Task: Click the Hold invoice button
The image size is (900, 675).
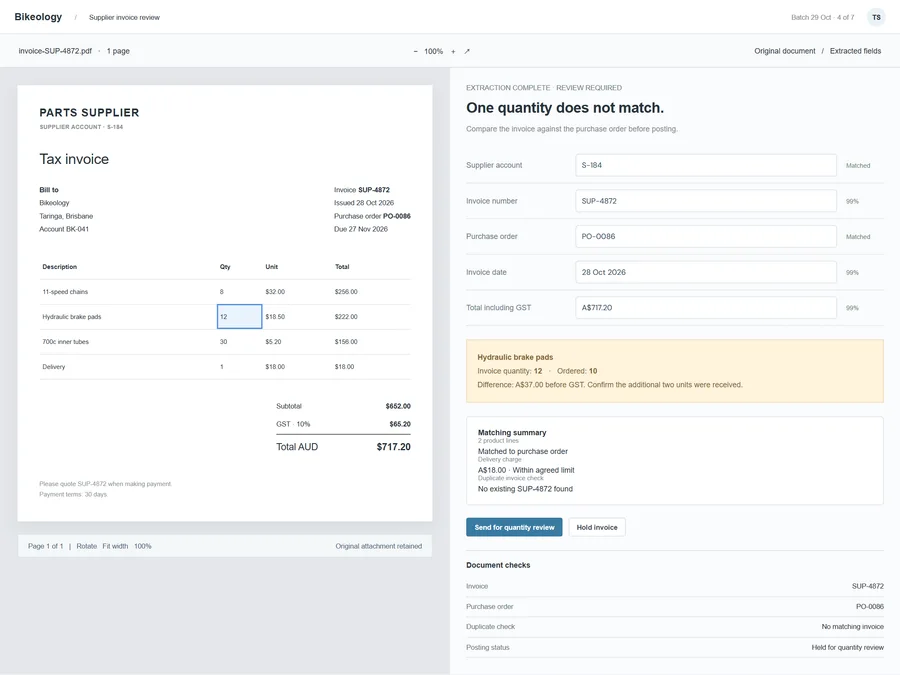Action: tap(597, 527)
